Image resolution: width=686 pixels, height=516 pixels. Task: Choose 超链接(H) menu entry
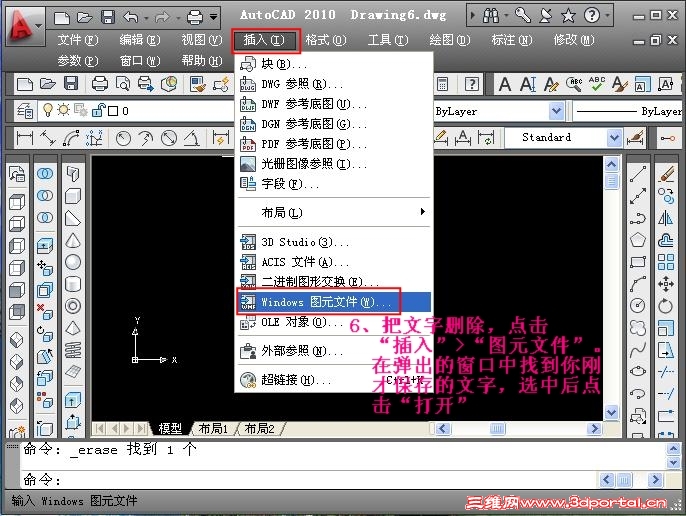334,380
